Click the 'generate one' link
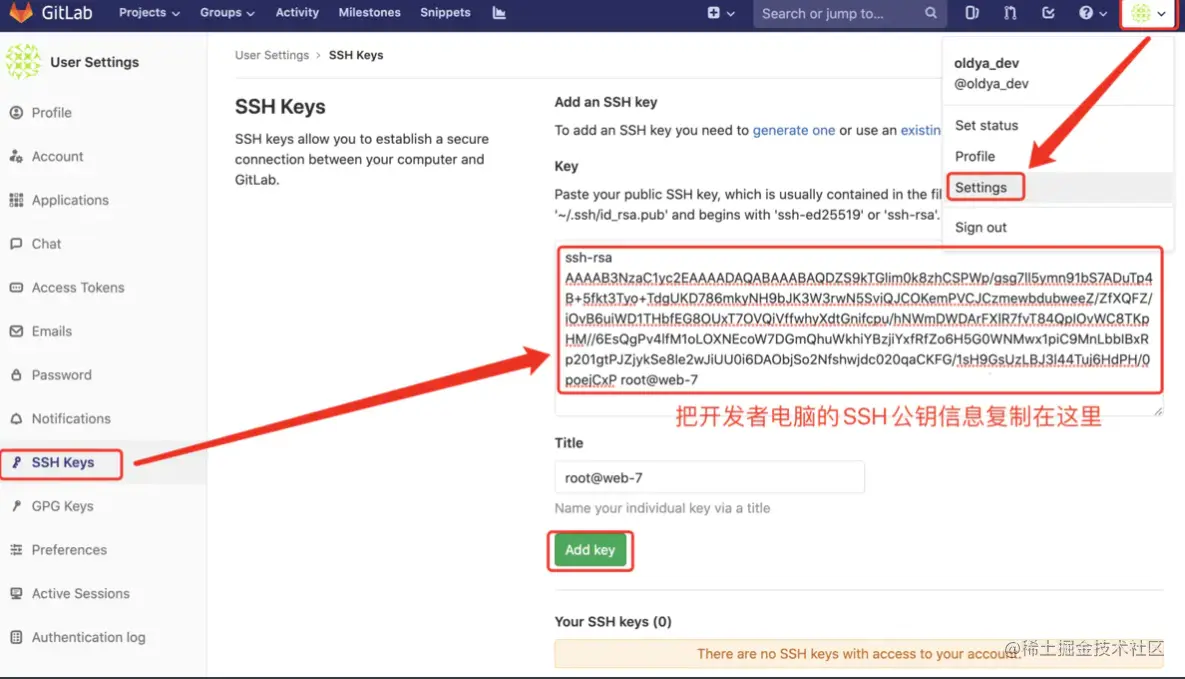This screenshot has width=1185, height=679. (x=794, y=130)
